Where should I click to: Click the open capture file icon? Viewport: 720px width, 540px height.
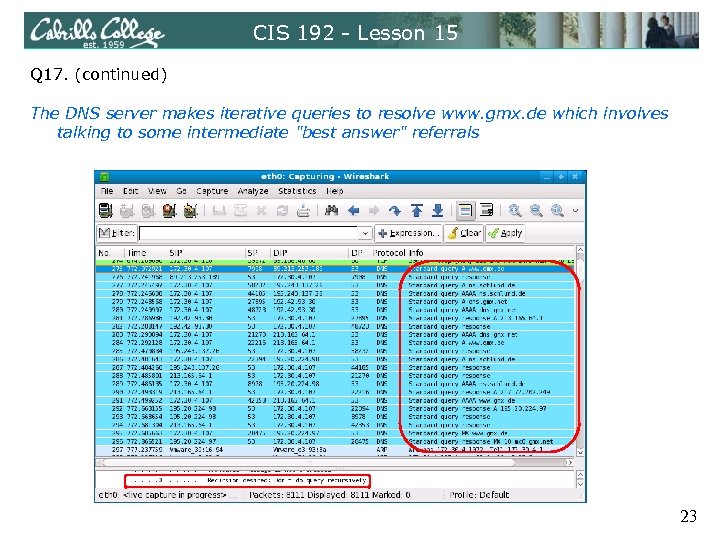tap(219, 211)
